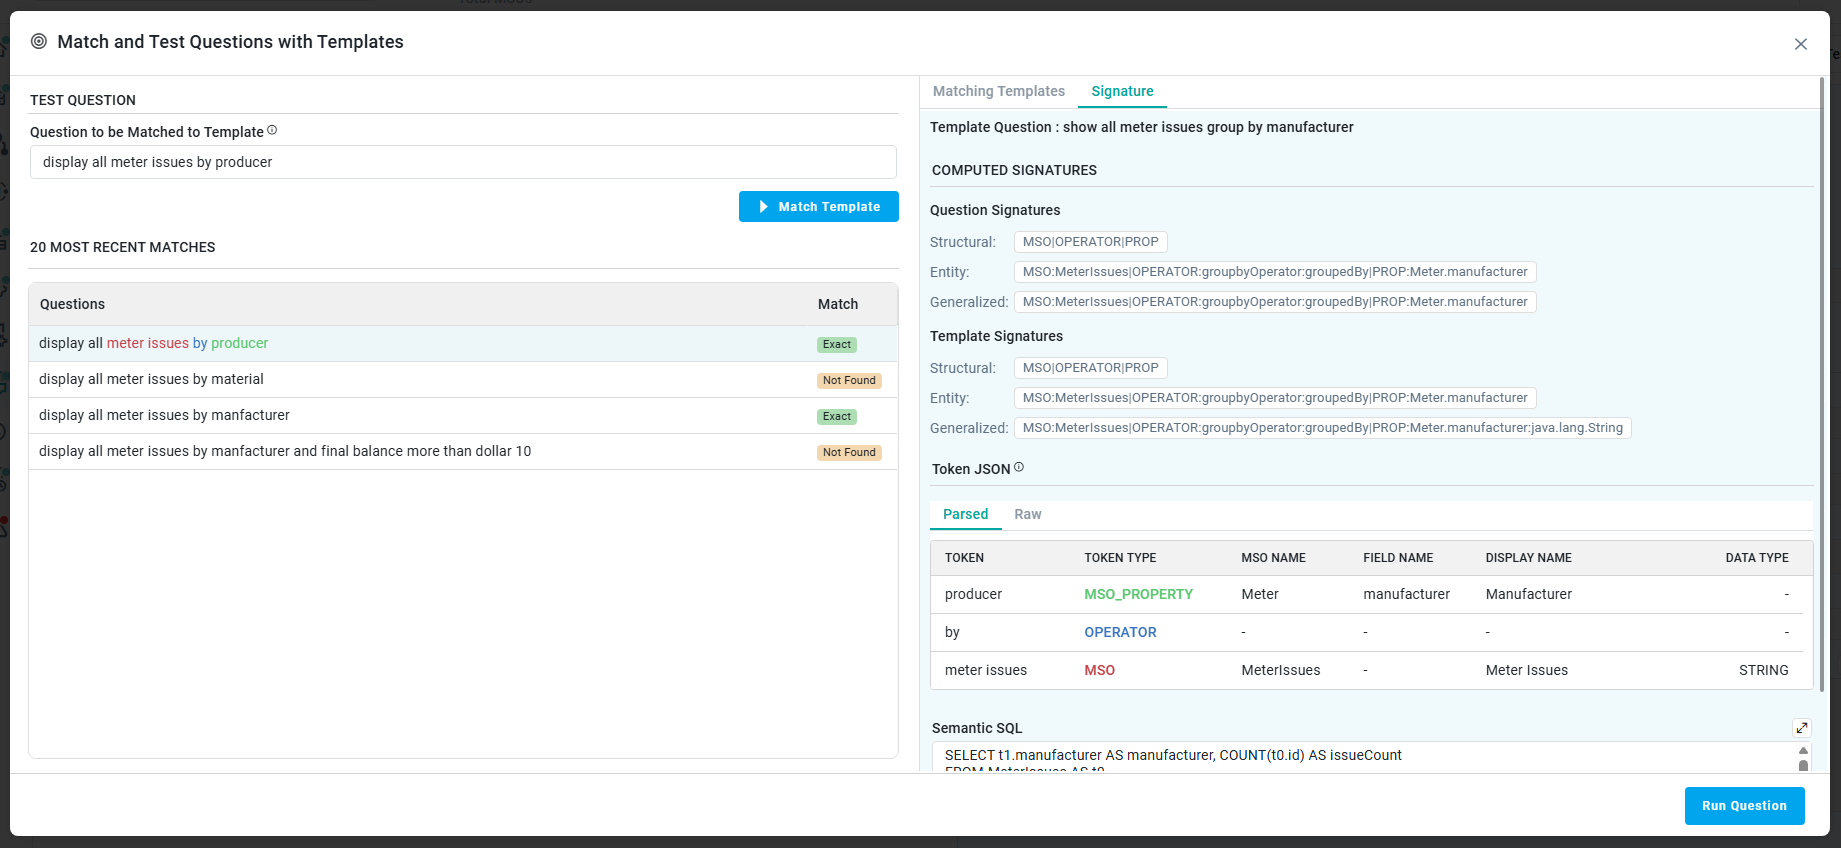Open the Raw token JSON tab
Image resolution: width=1841 pixels, height=848 pixels.
tap(1028, 514)
